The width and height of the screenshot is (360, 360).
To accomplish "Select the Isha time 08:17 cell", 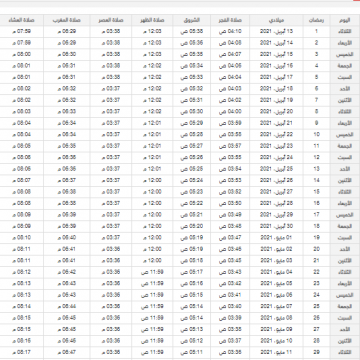I will point(22,352).
